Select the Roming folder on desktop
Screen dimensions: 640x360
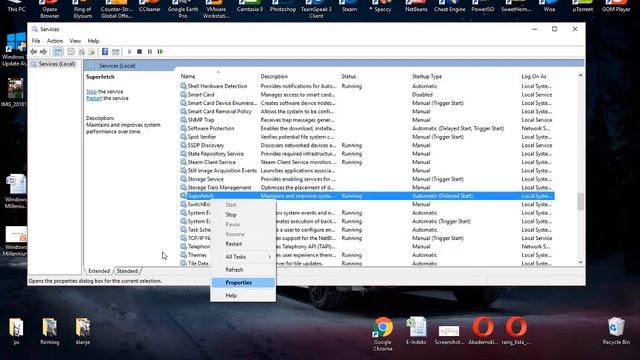[49, 331]
